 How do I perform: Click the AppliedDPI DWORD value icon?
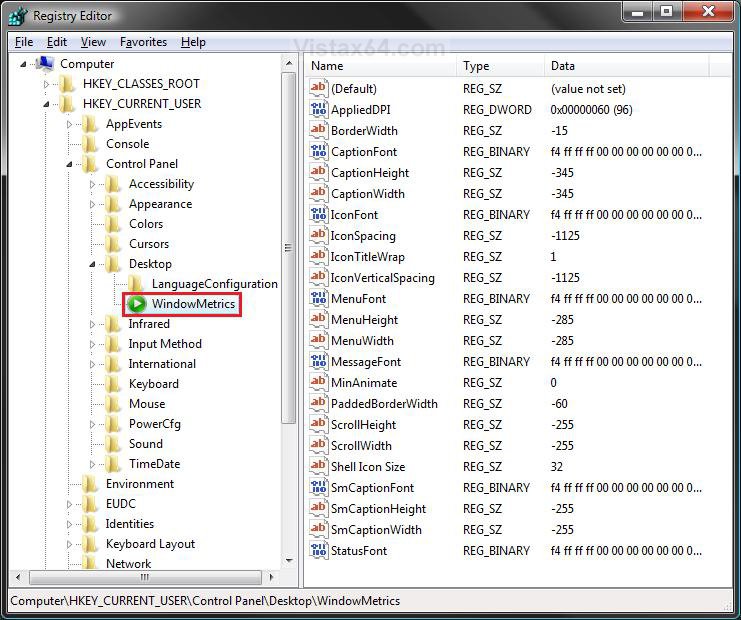(318, 109)
